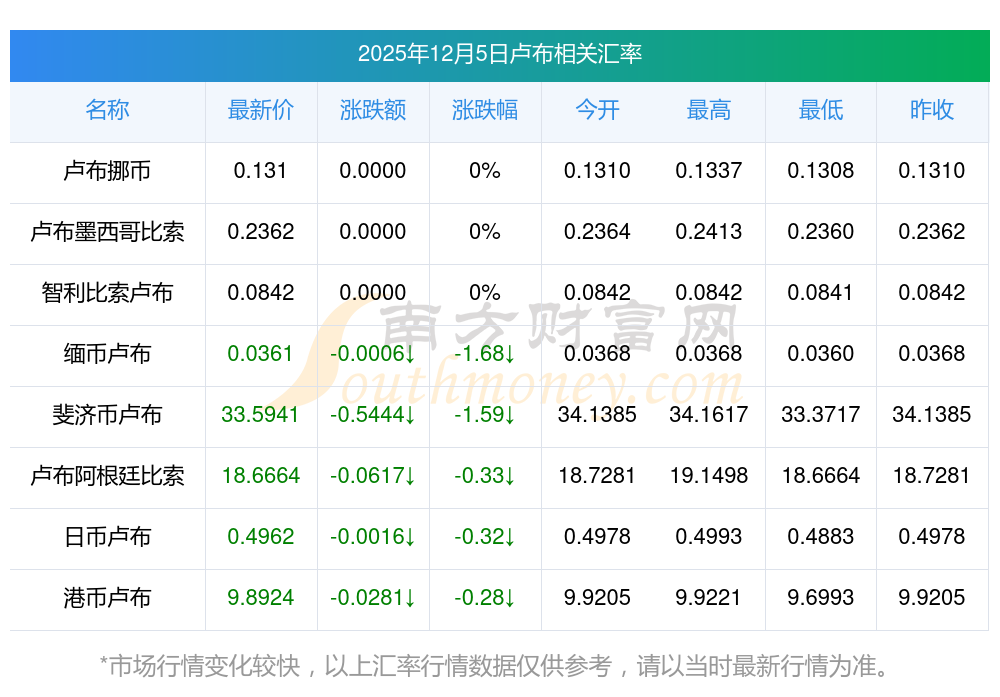Image resolution: width=1000 pixels, height=697 pixels.
Task: Select the 斐济币卢布 row name
Action: click(107, 415)
